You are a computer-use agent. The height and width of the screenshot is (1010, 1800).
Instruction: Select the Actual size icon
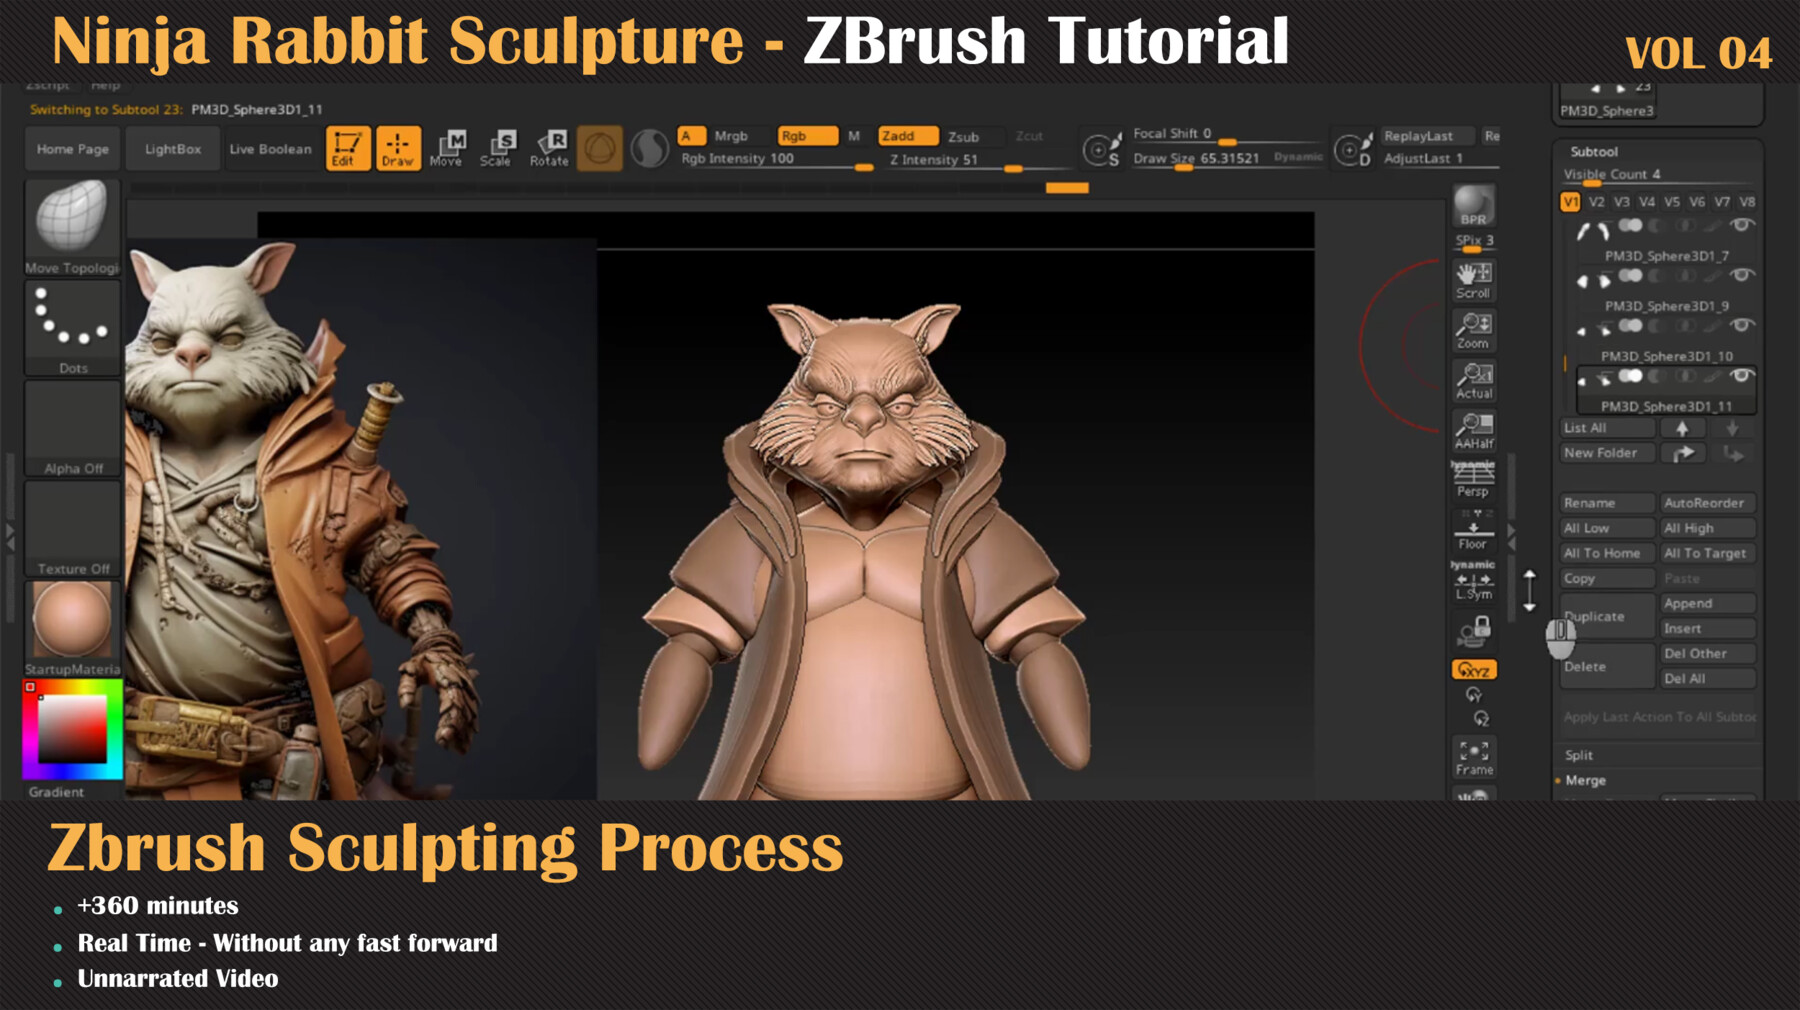tap(1474, 380)
